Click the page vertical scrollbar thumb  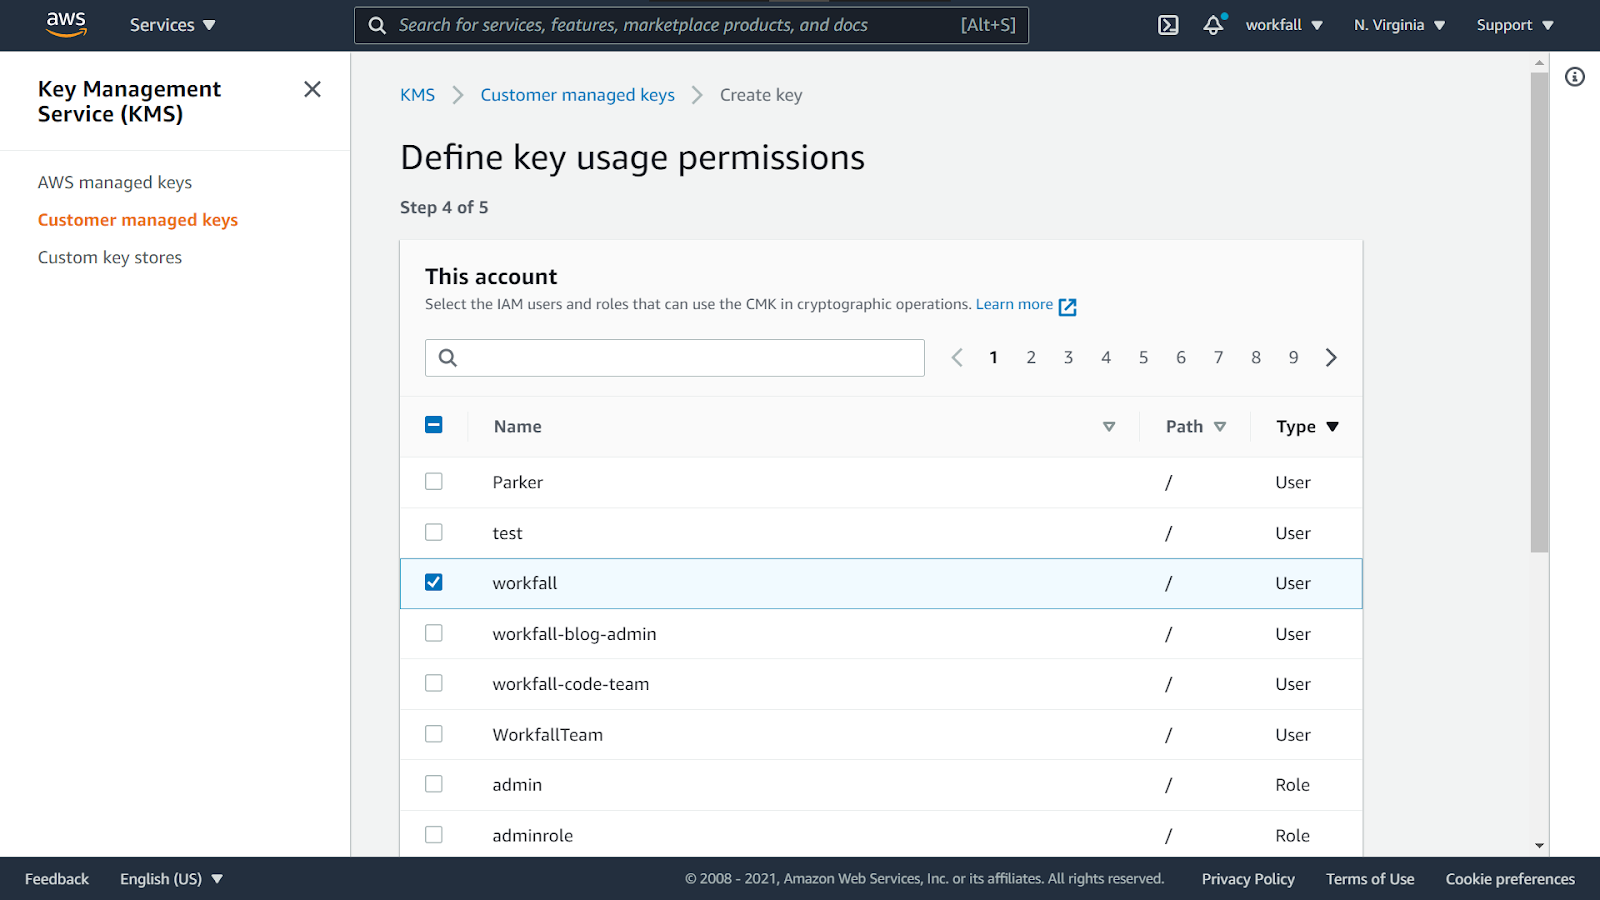(x=1540, y=312)
